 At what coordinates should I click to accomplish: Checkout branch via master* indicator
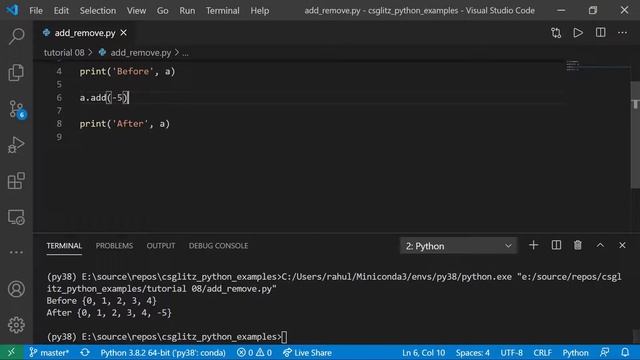(x=49, y=352)
